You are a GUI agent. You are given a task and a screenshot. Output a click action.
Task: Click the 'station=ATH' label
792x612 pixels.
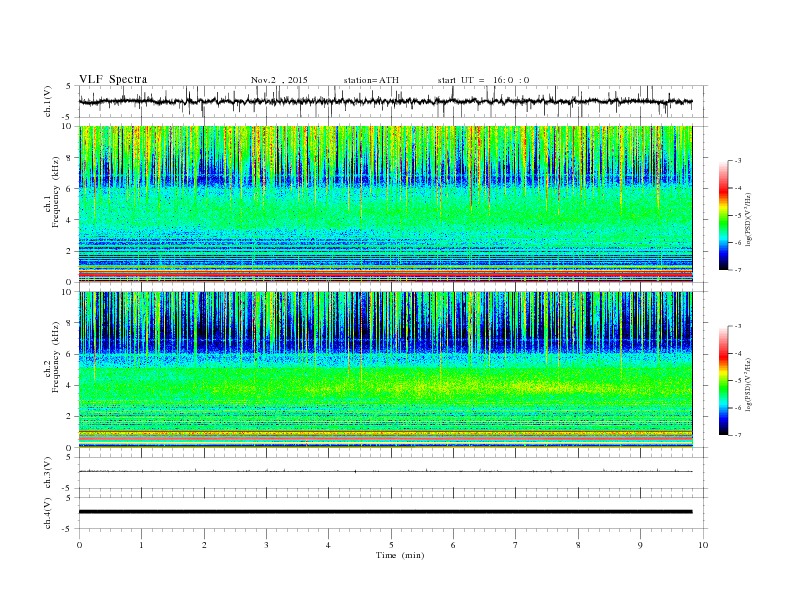click(371, 80)
